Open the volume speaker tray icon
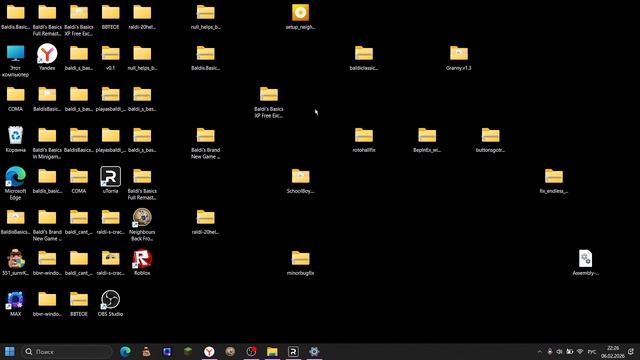 (x=560, y=352)
